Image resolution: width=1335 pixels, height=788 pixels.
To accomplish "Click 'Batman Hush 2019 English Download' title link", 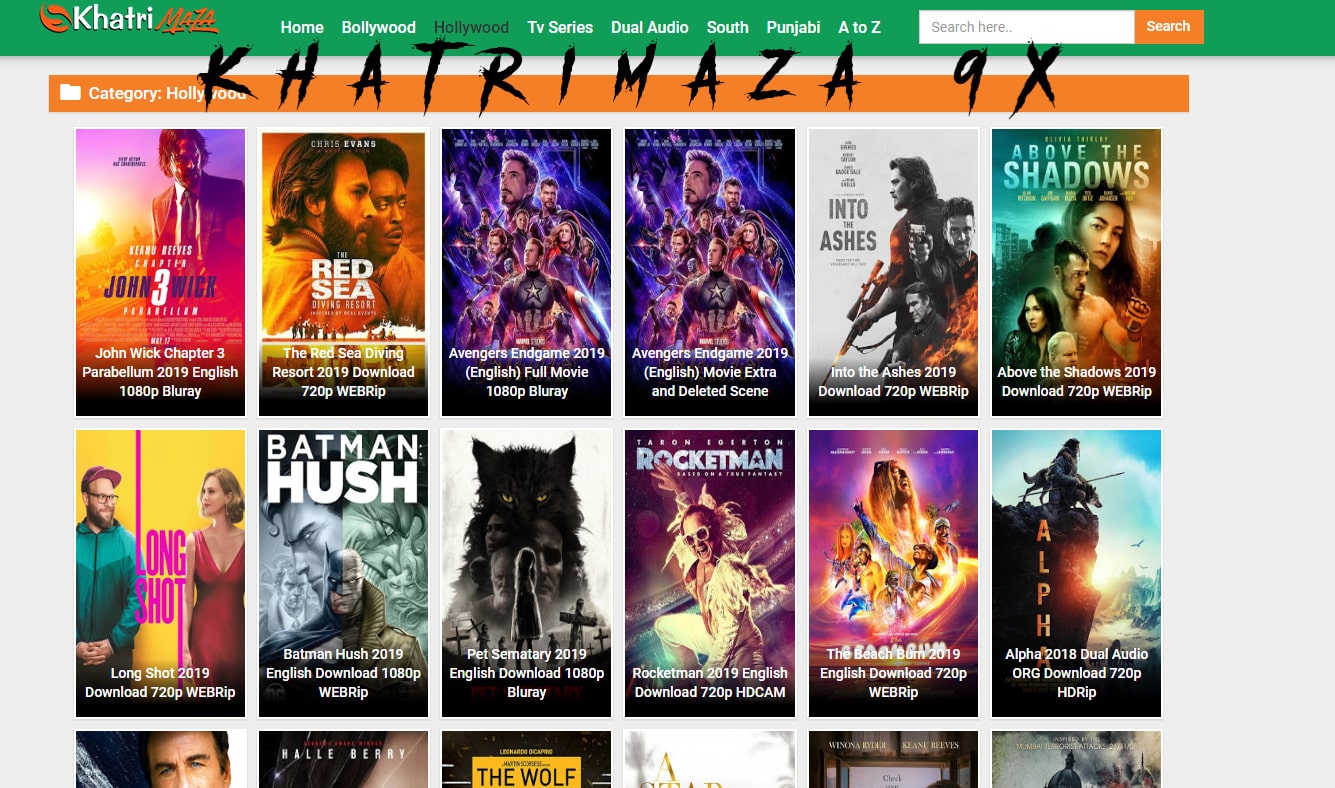I will (343, 673).
